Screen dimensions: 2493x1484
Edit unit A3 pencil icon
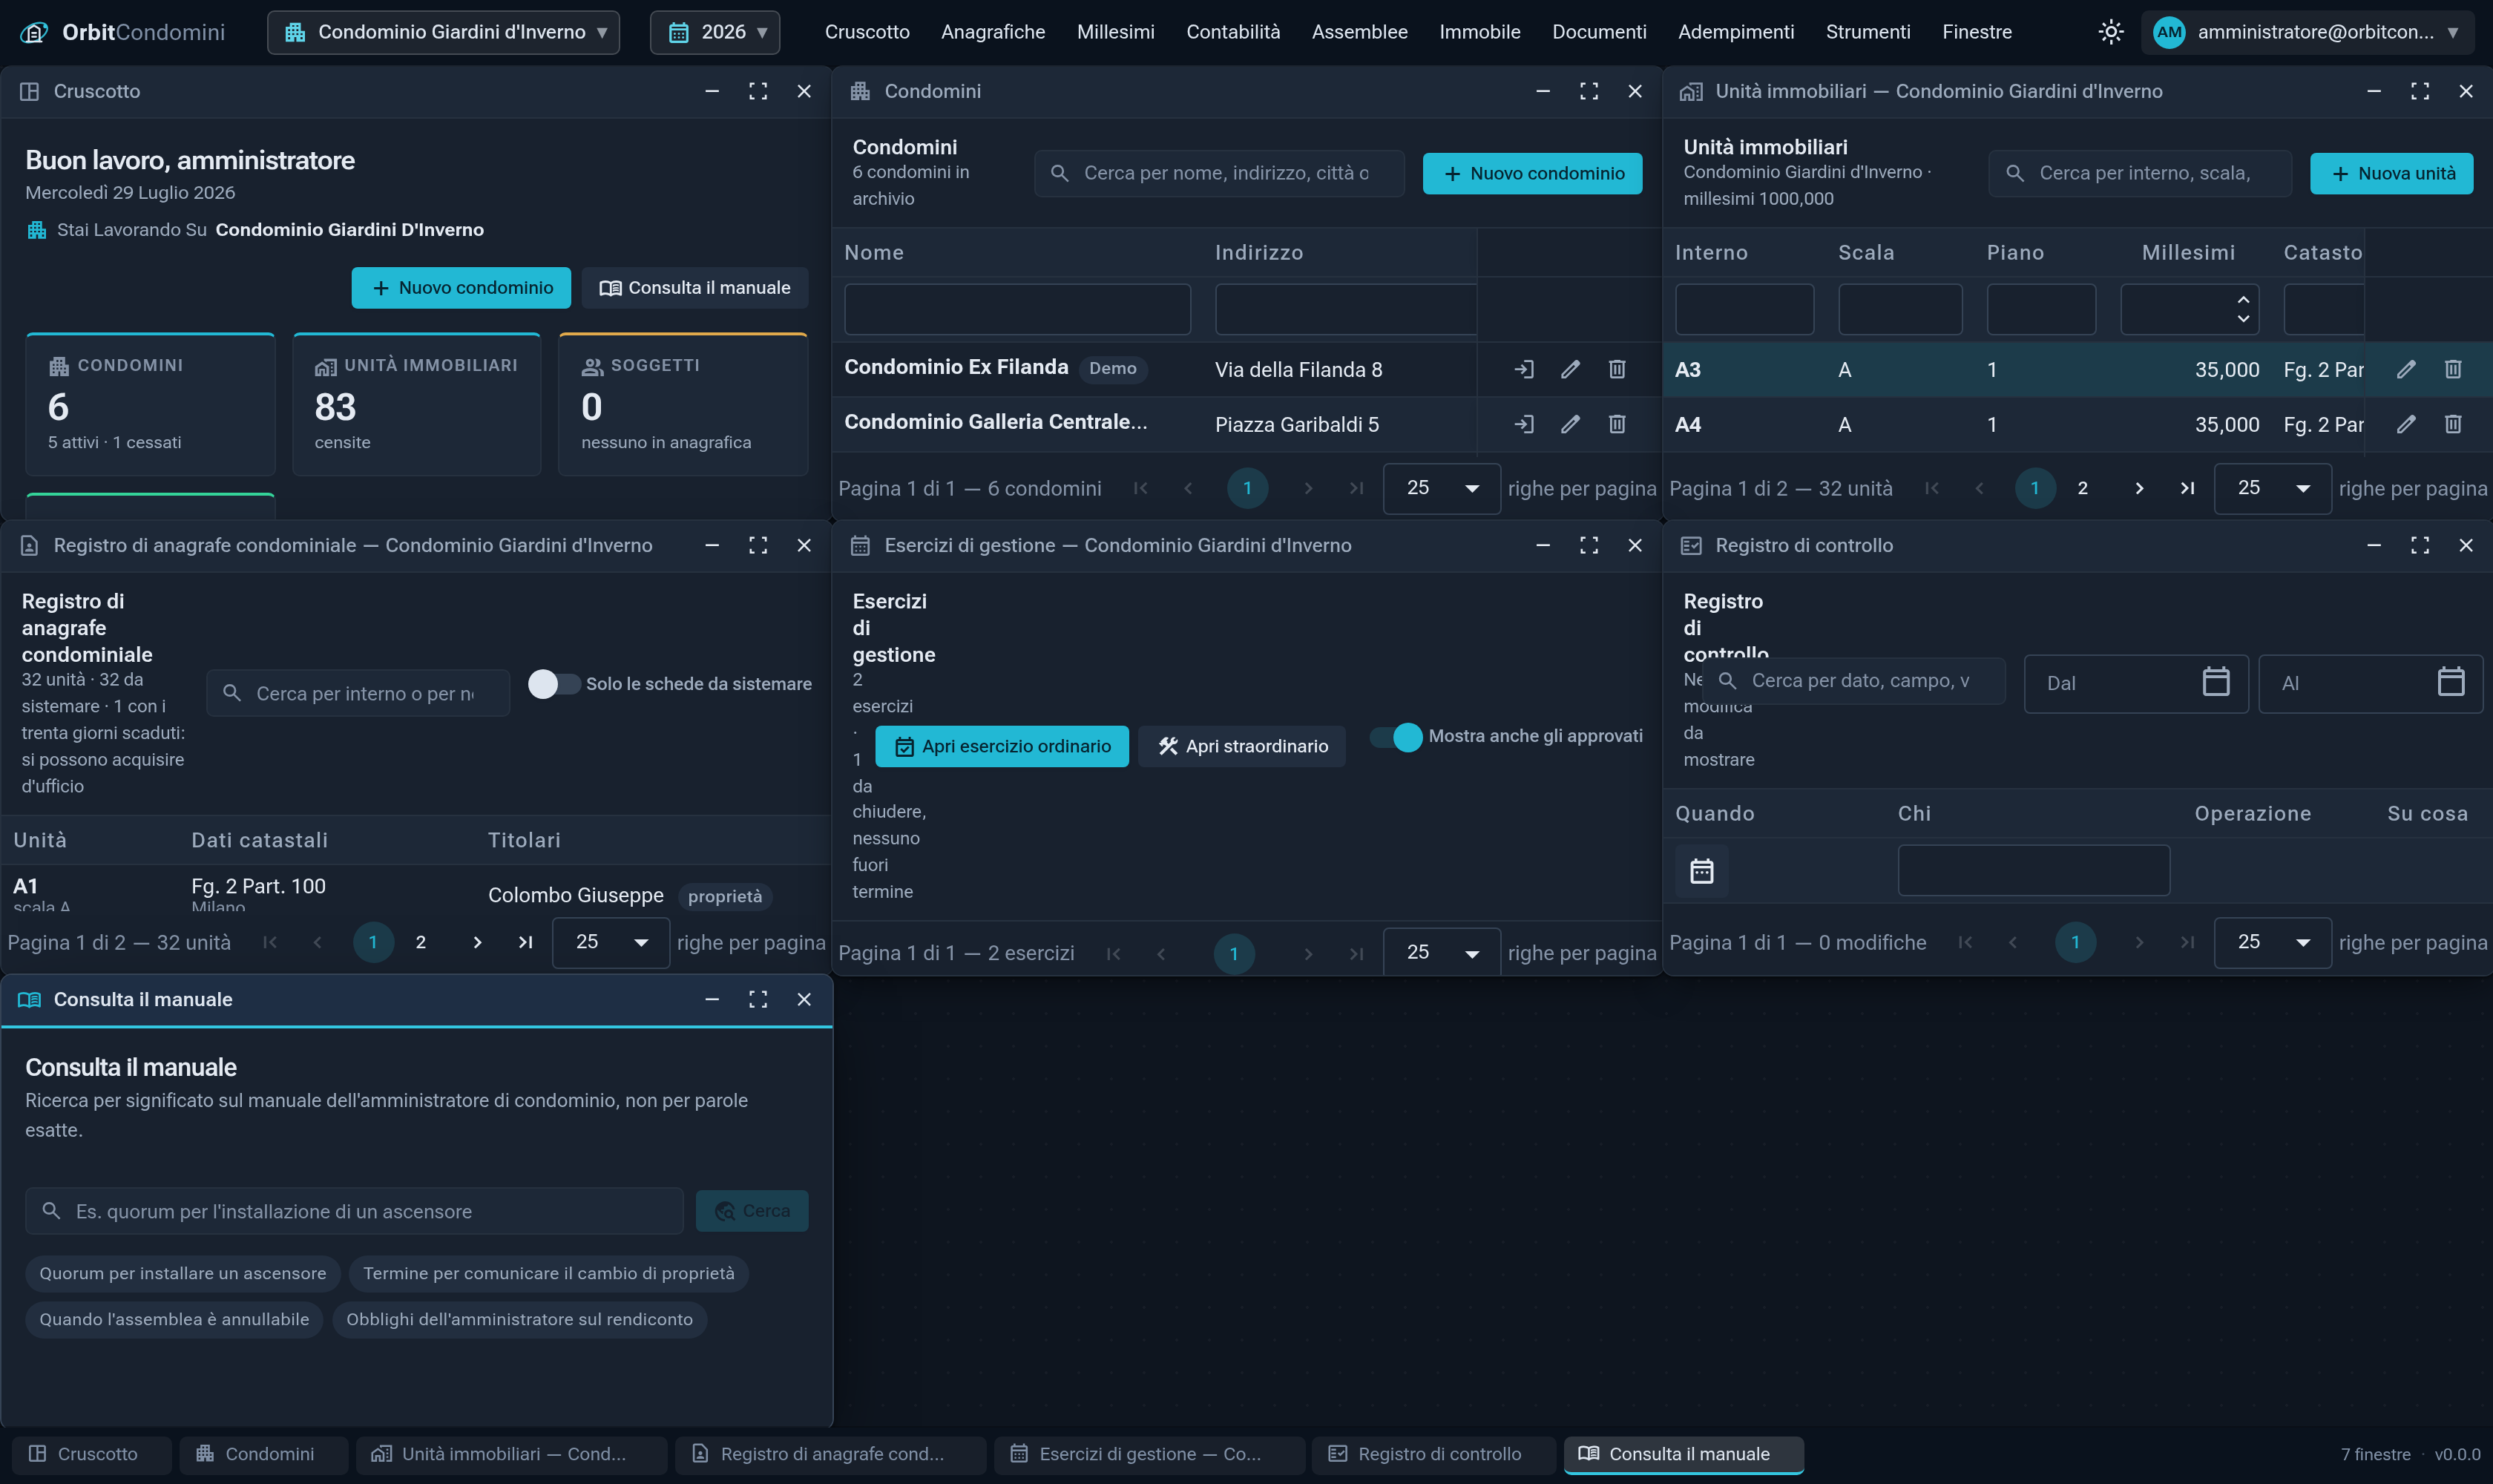[2406, 369]
